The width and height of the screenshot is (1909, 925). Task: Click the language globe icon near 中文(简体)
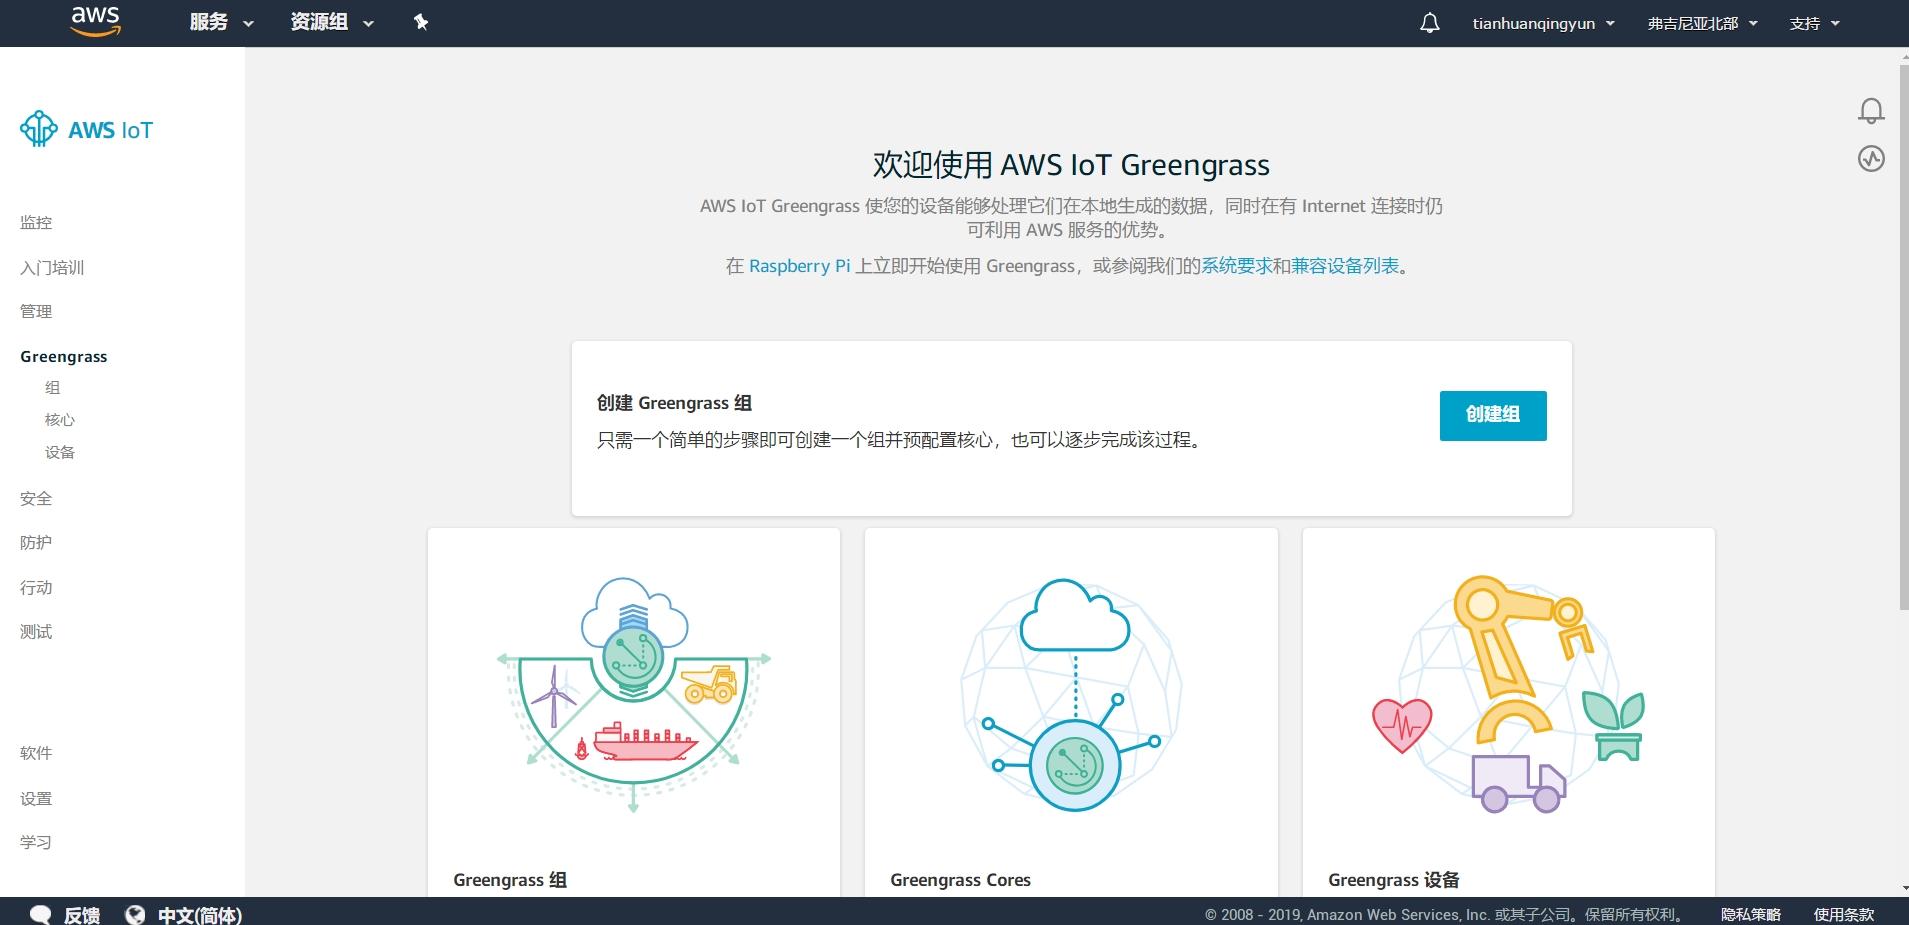click(x=134, y=913)
